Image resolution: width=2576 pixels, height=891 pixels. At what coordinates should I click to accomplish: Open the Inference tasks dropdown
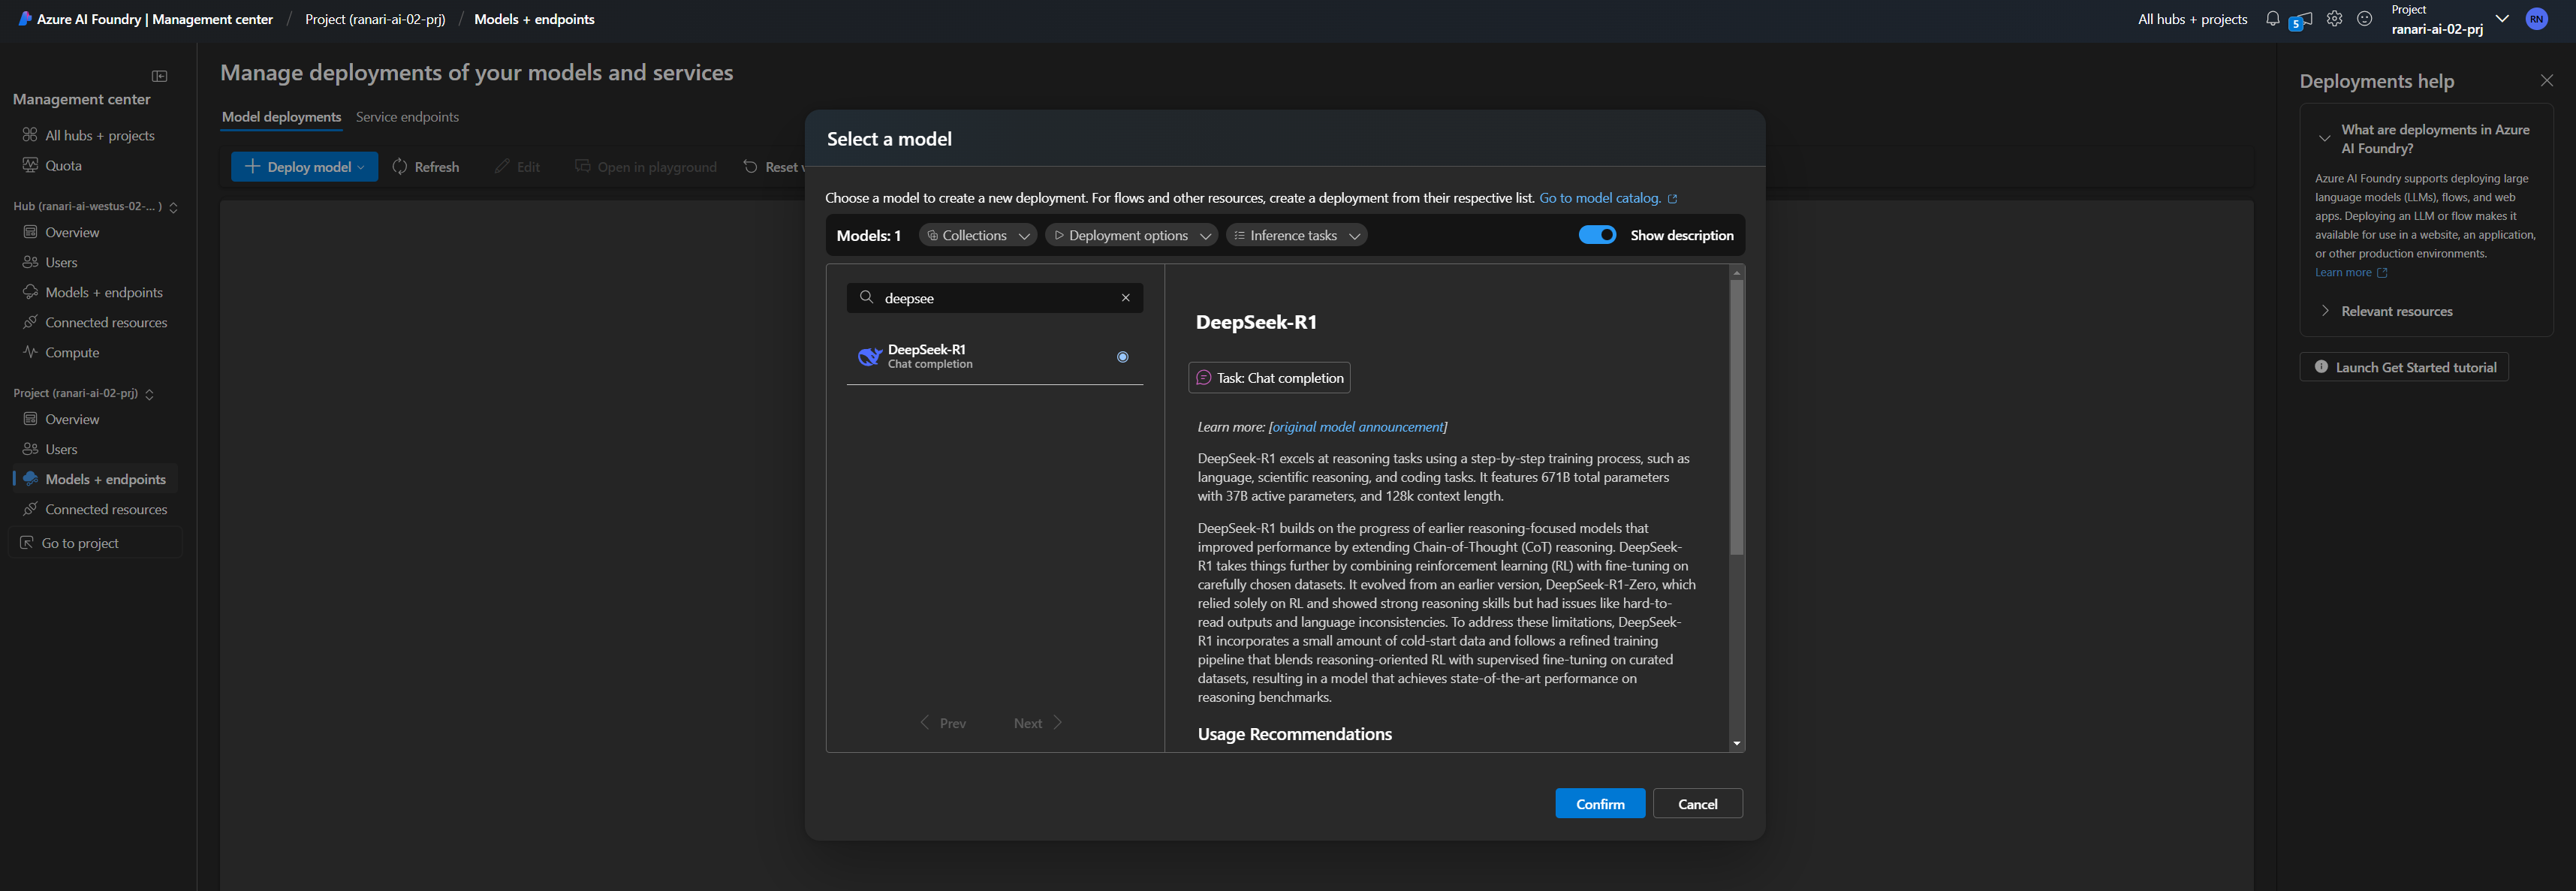coord(1296,234)
